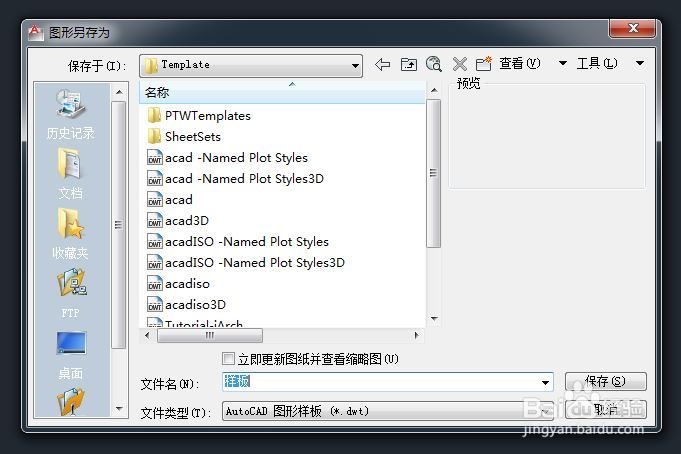
Task: Open the 查看(V) menu
Action: click(x=520, y=63)
